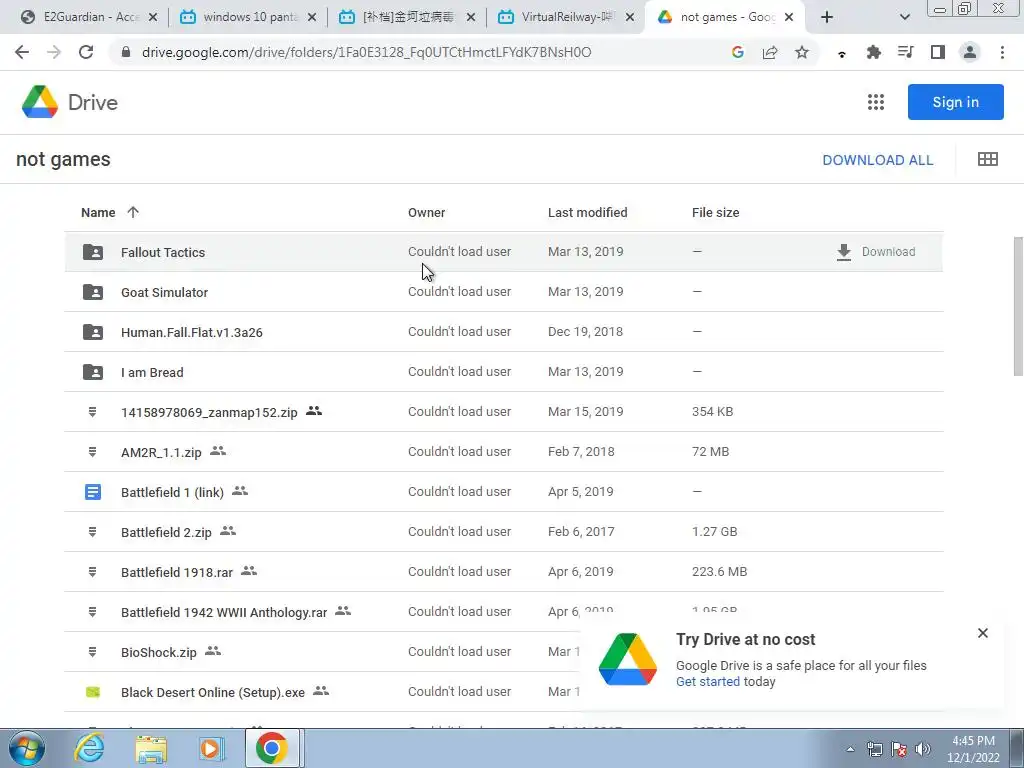The height and width of the screenshot is (768, 1024).
Task: Toggle the Chrome side panel icon
Action: (x=938, y=52)
